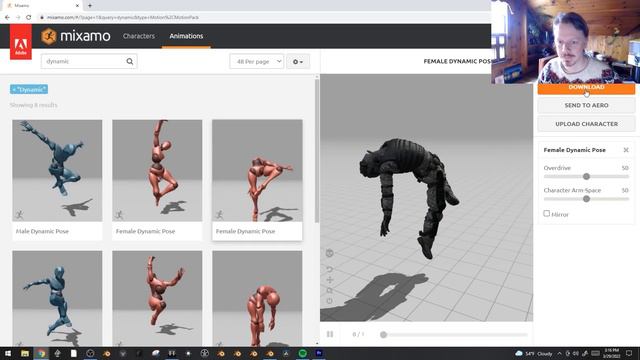Viewport: 640px width, 360px height.
Task: Open the Mixamo home logo
Action: 76,36
